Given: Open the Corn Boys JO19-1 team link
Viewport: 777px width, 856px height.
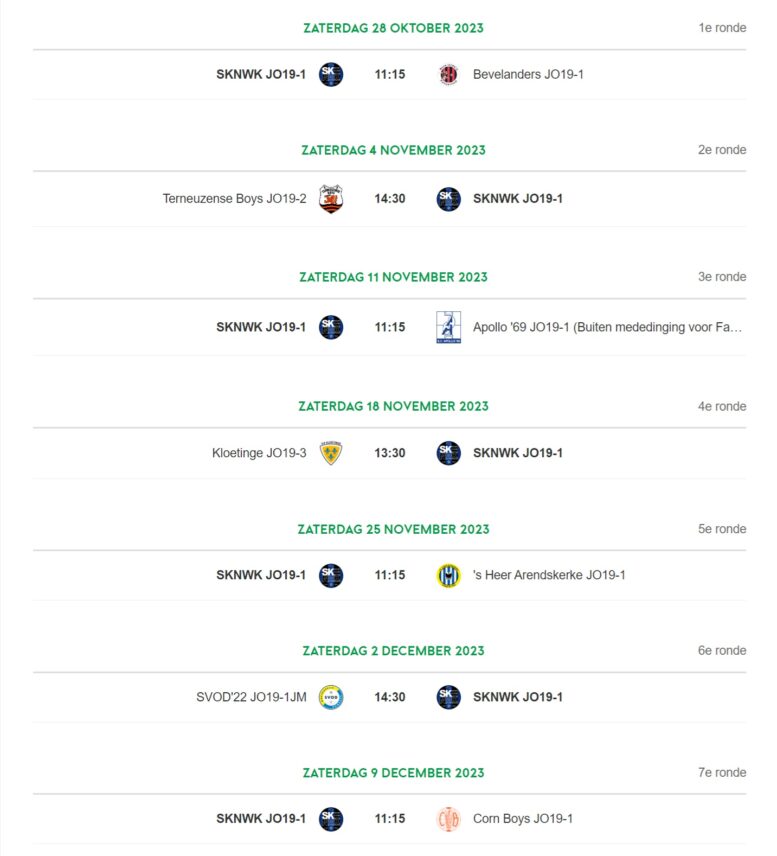Looking at the screenshot, I should (x=523, y=819).
